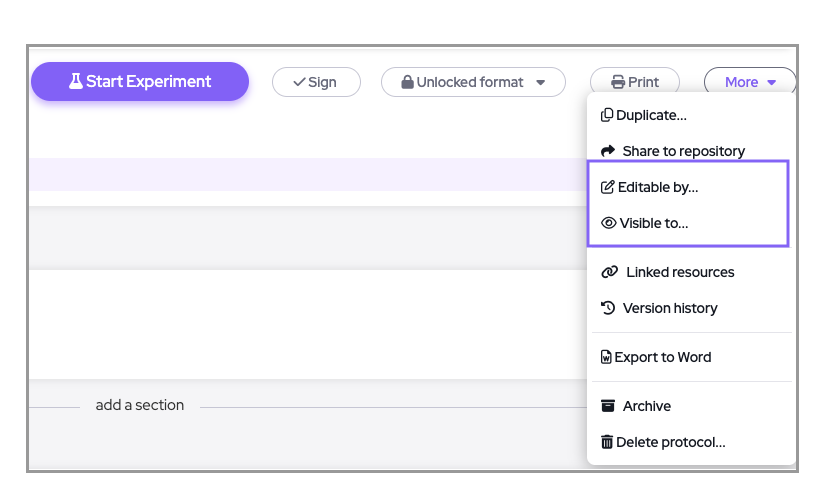Collapse the More dropdown menu
The height and width of the screenshot is (487, 836).
[750, 82]
